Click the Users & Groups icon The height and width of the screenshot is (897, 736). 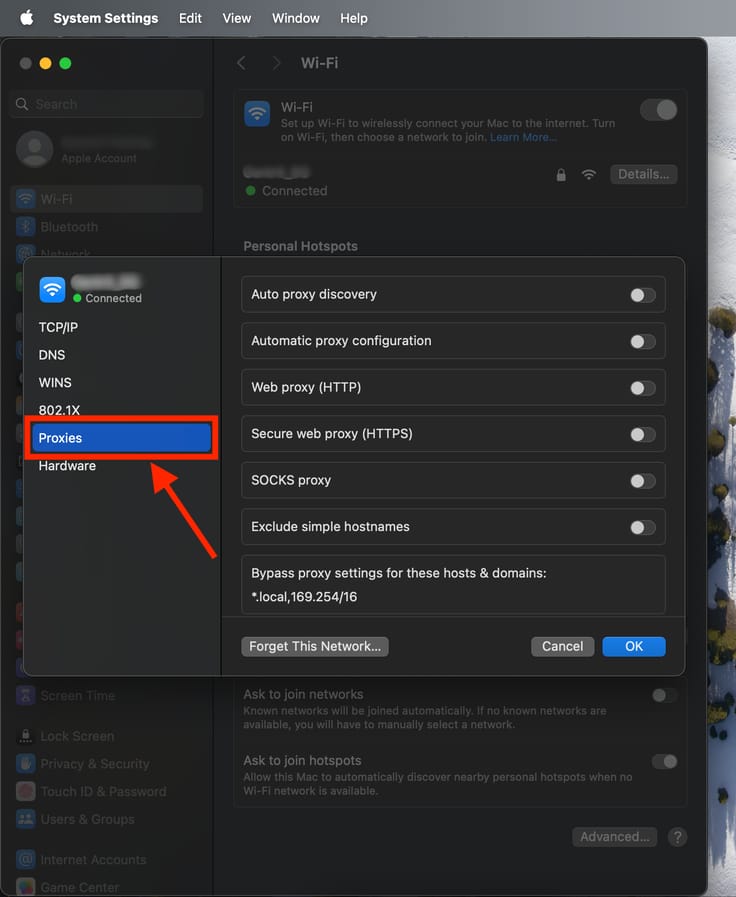[x=26, y=818]
